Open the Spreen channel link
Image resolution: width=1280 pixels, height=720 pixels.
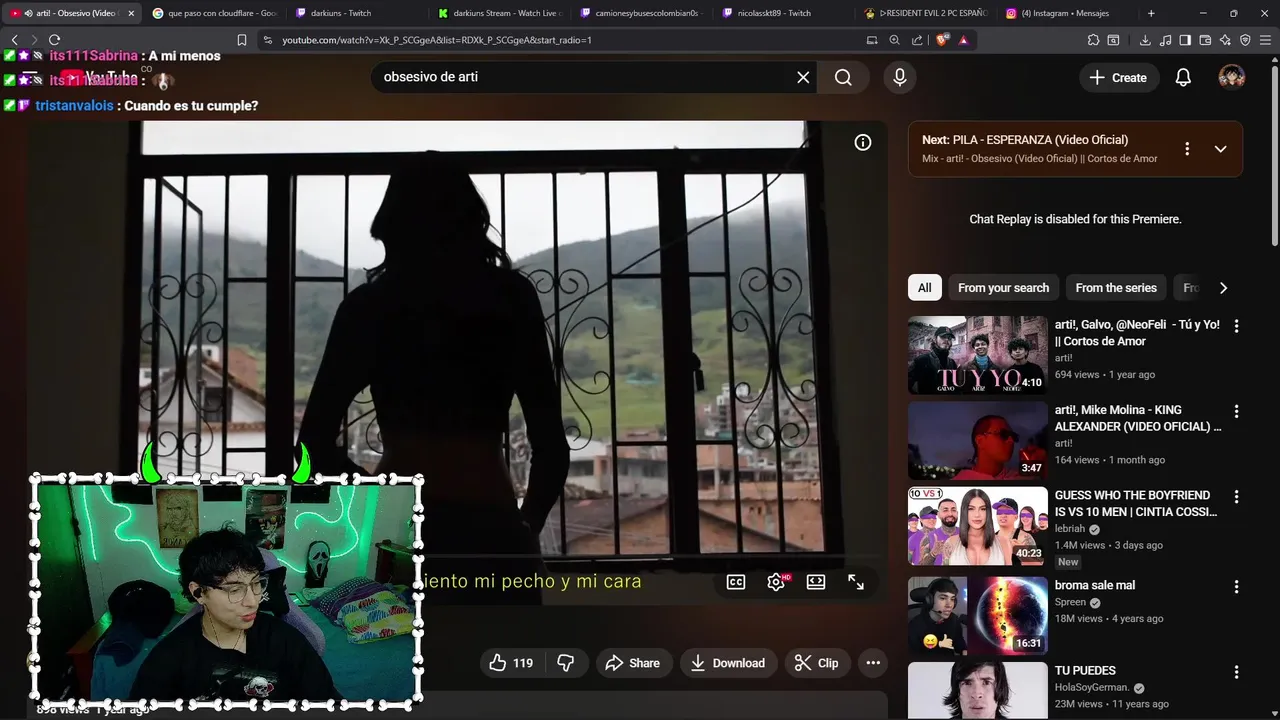1070,602
